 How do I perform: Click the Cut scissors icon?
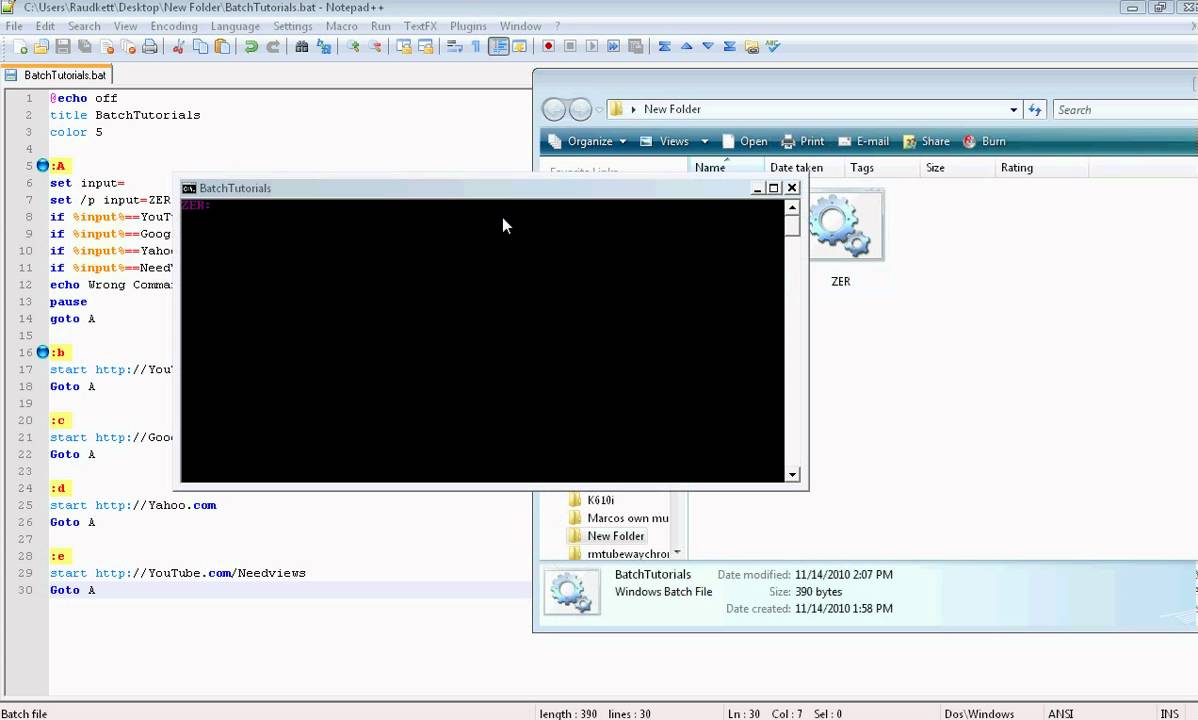pyautogui.click(x=178, y=47)
